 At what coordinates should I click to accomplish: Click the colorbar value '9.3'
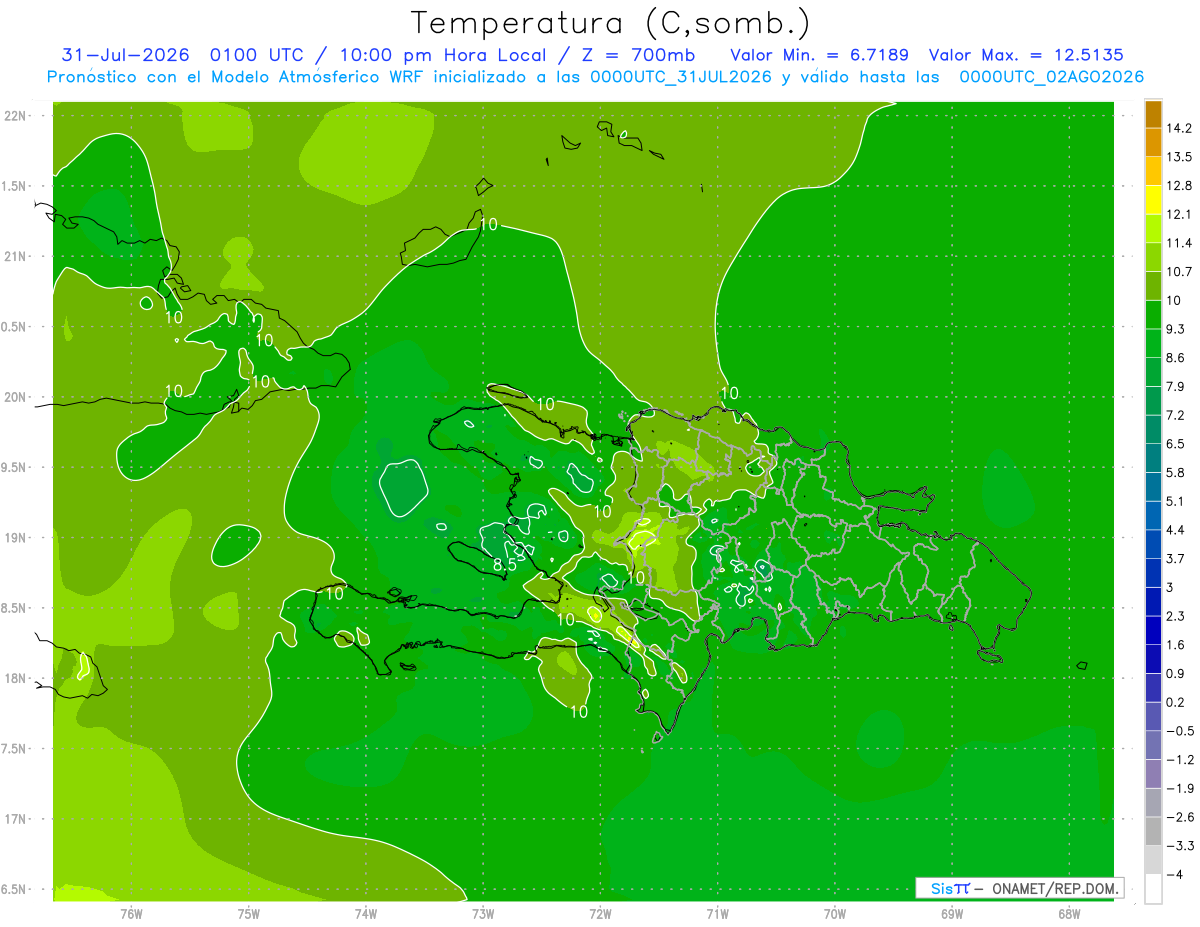[x=1176, y=329]
